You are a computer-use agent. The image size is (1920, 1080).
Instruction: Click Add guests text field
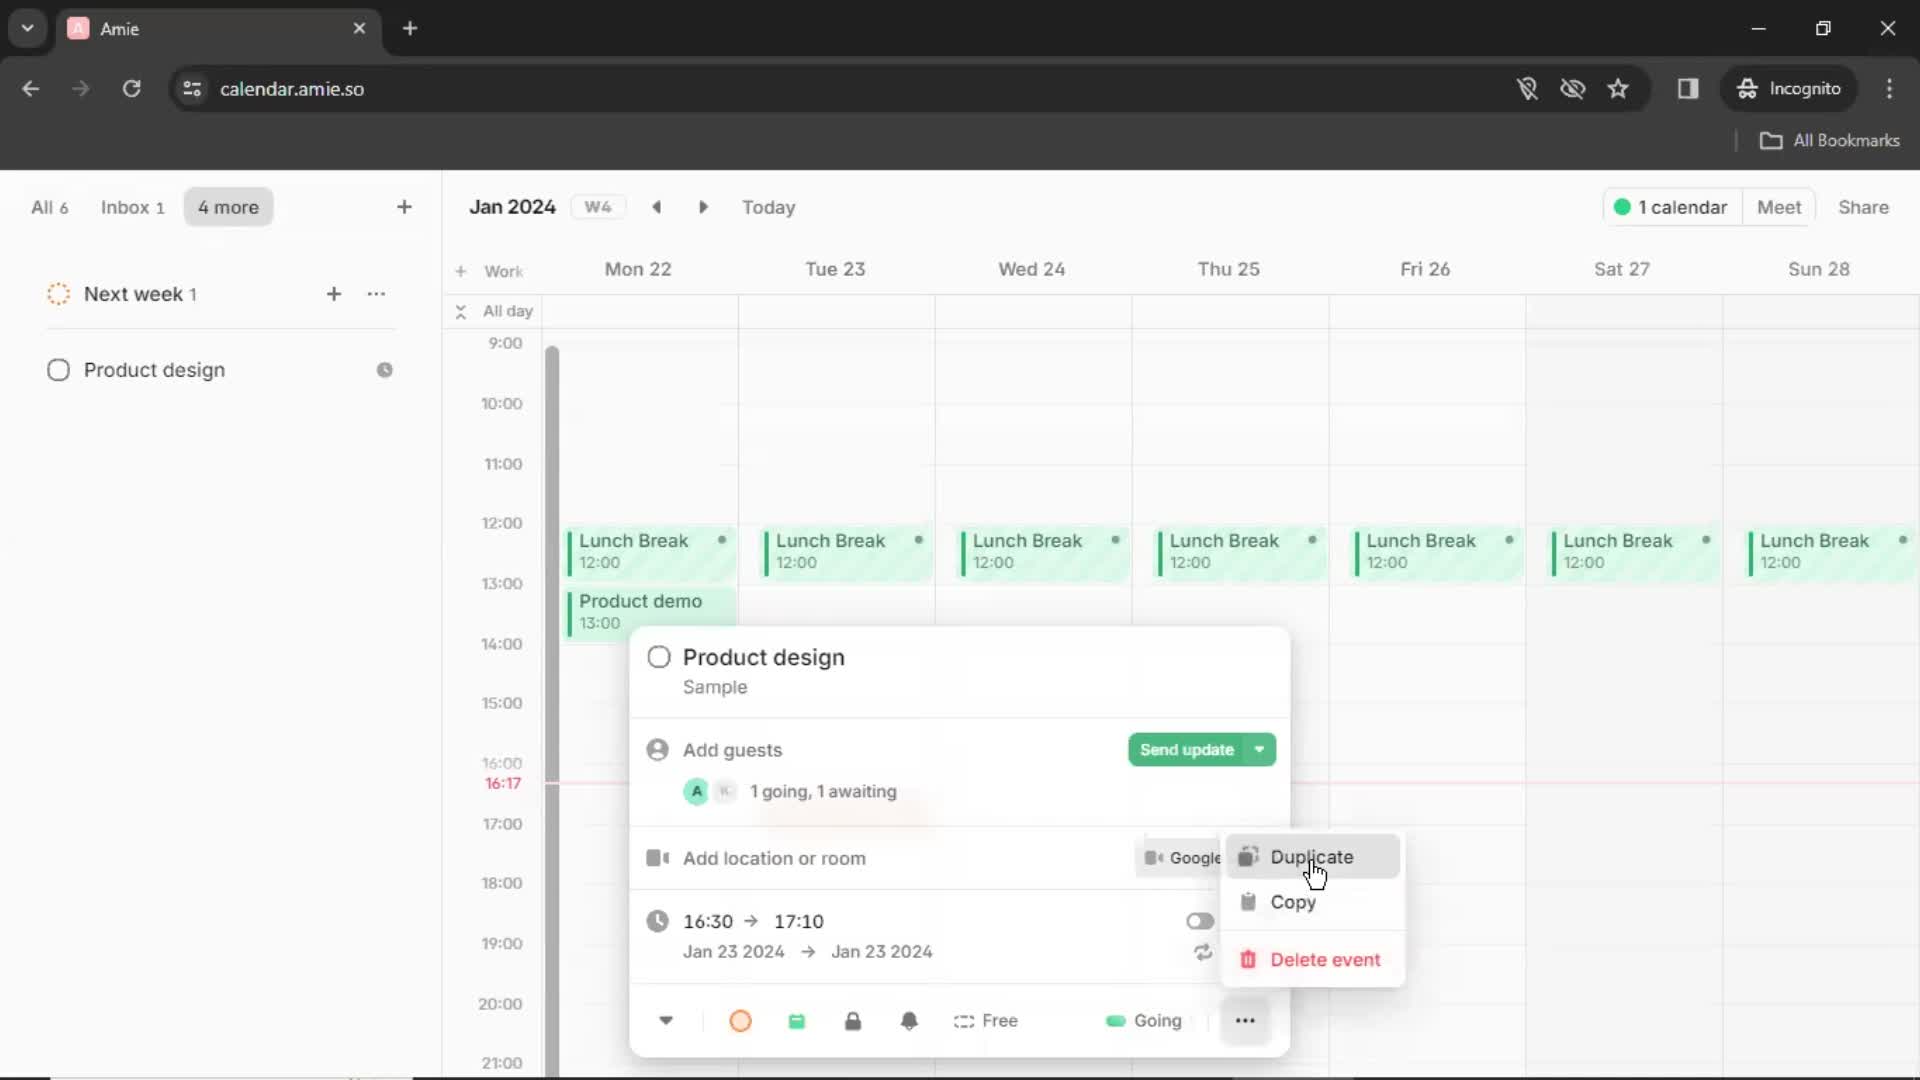pos(732,749)
